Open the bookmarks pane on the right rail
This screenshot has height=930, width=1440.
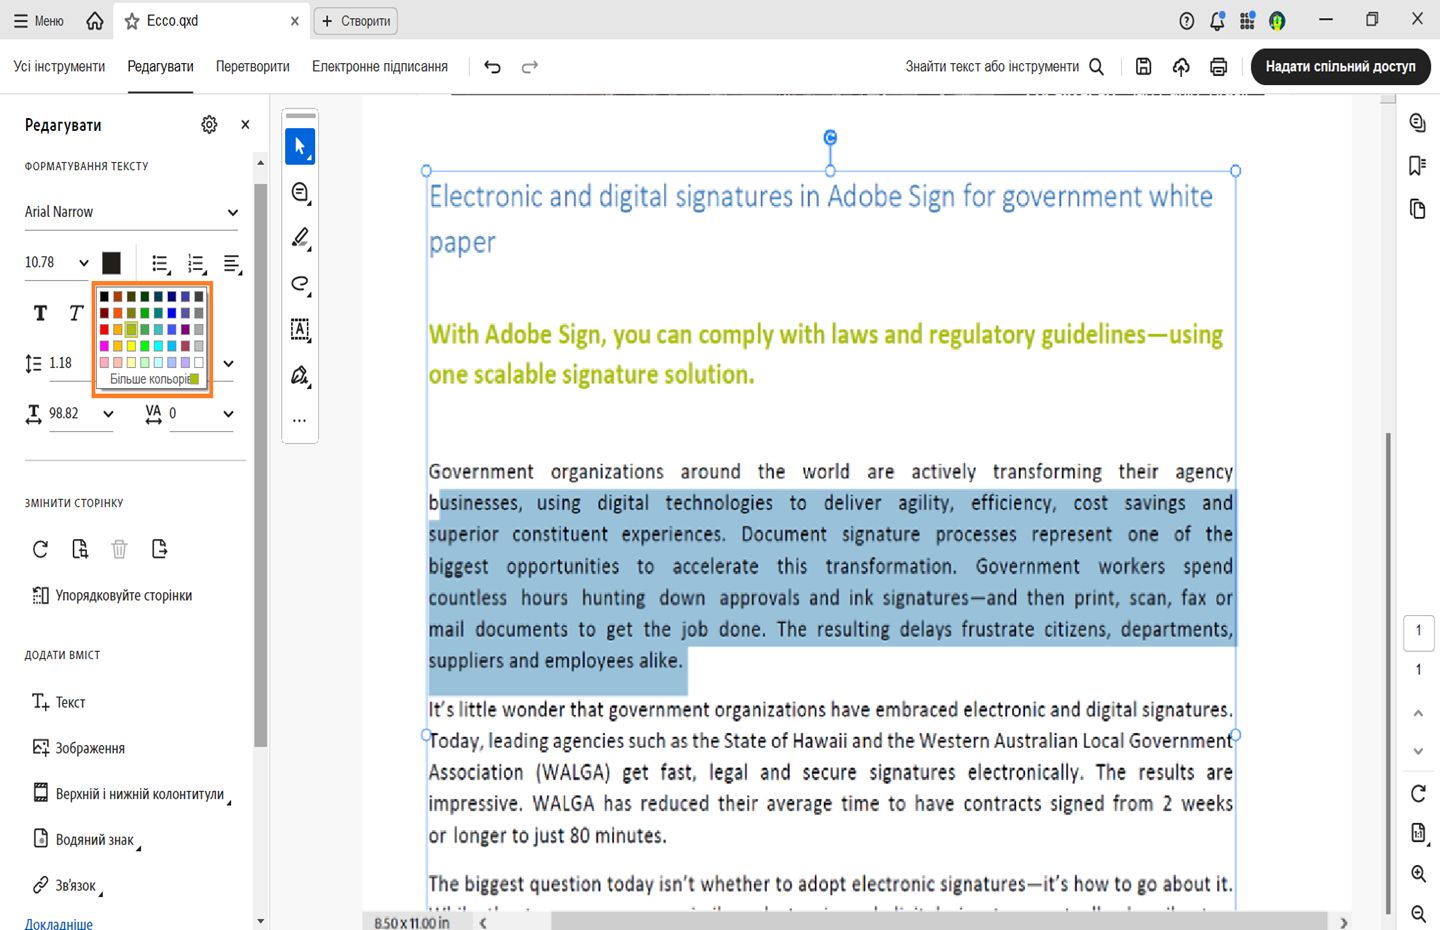(x=1417, y=166)
